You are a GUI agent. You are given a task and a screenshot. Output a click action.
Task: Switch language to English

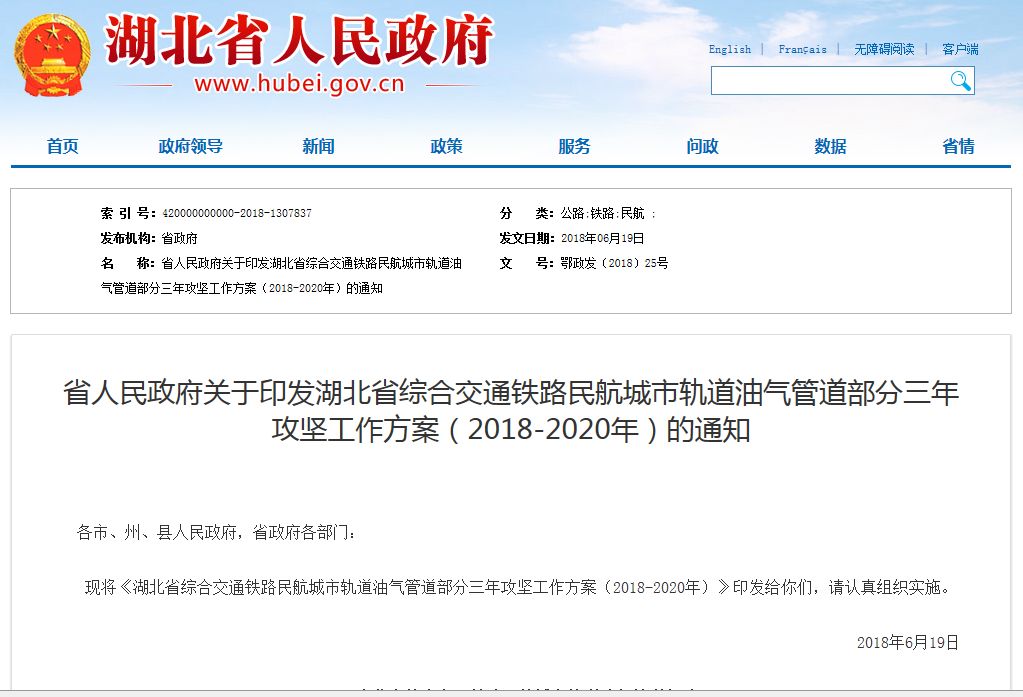coord(729,49)
